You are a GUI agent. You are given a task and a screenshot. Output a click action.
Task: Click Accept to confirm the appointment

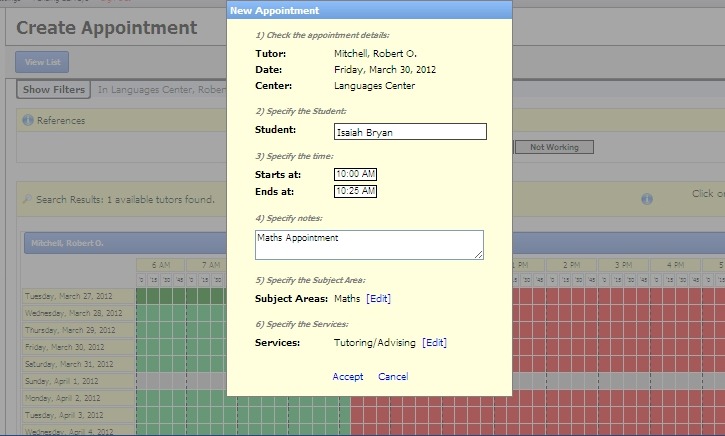[x=348, y=376]
